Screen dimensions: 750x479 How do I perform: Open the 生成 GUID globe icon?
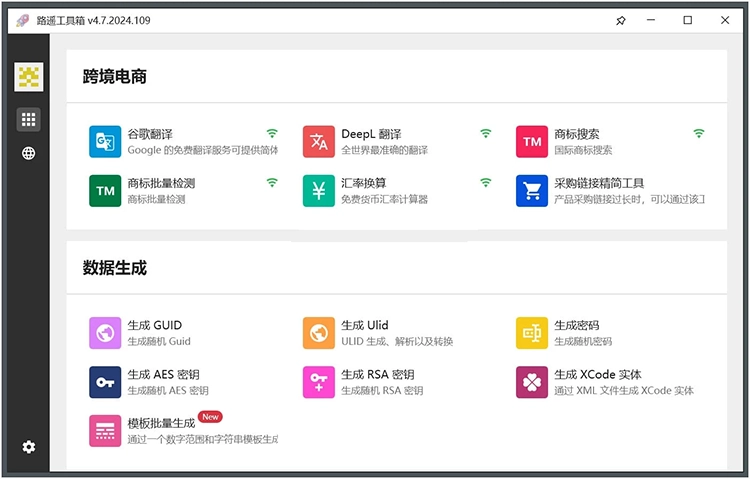click(105, 333)
